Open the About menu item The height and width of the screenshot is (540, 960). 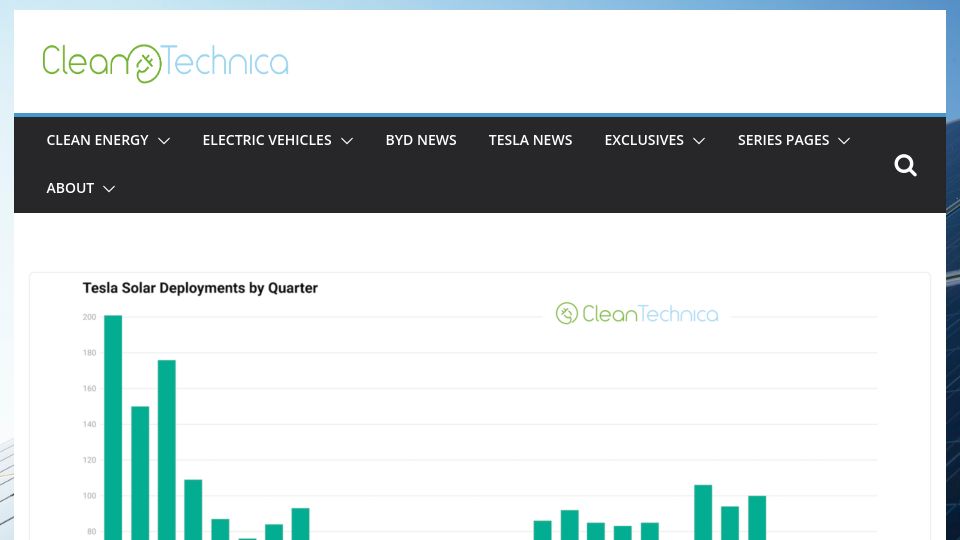click(x=70, y=188)
